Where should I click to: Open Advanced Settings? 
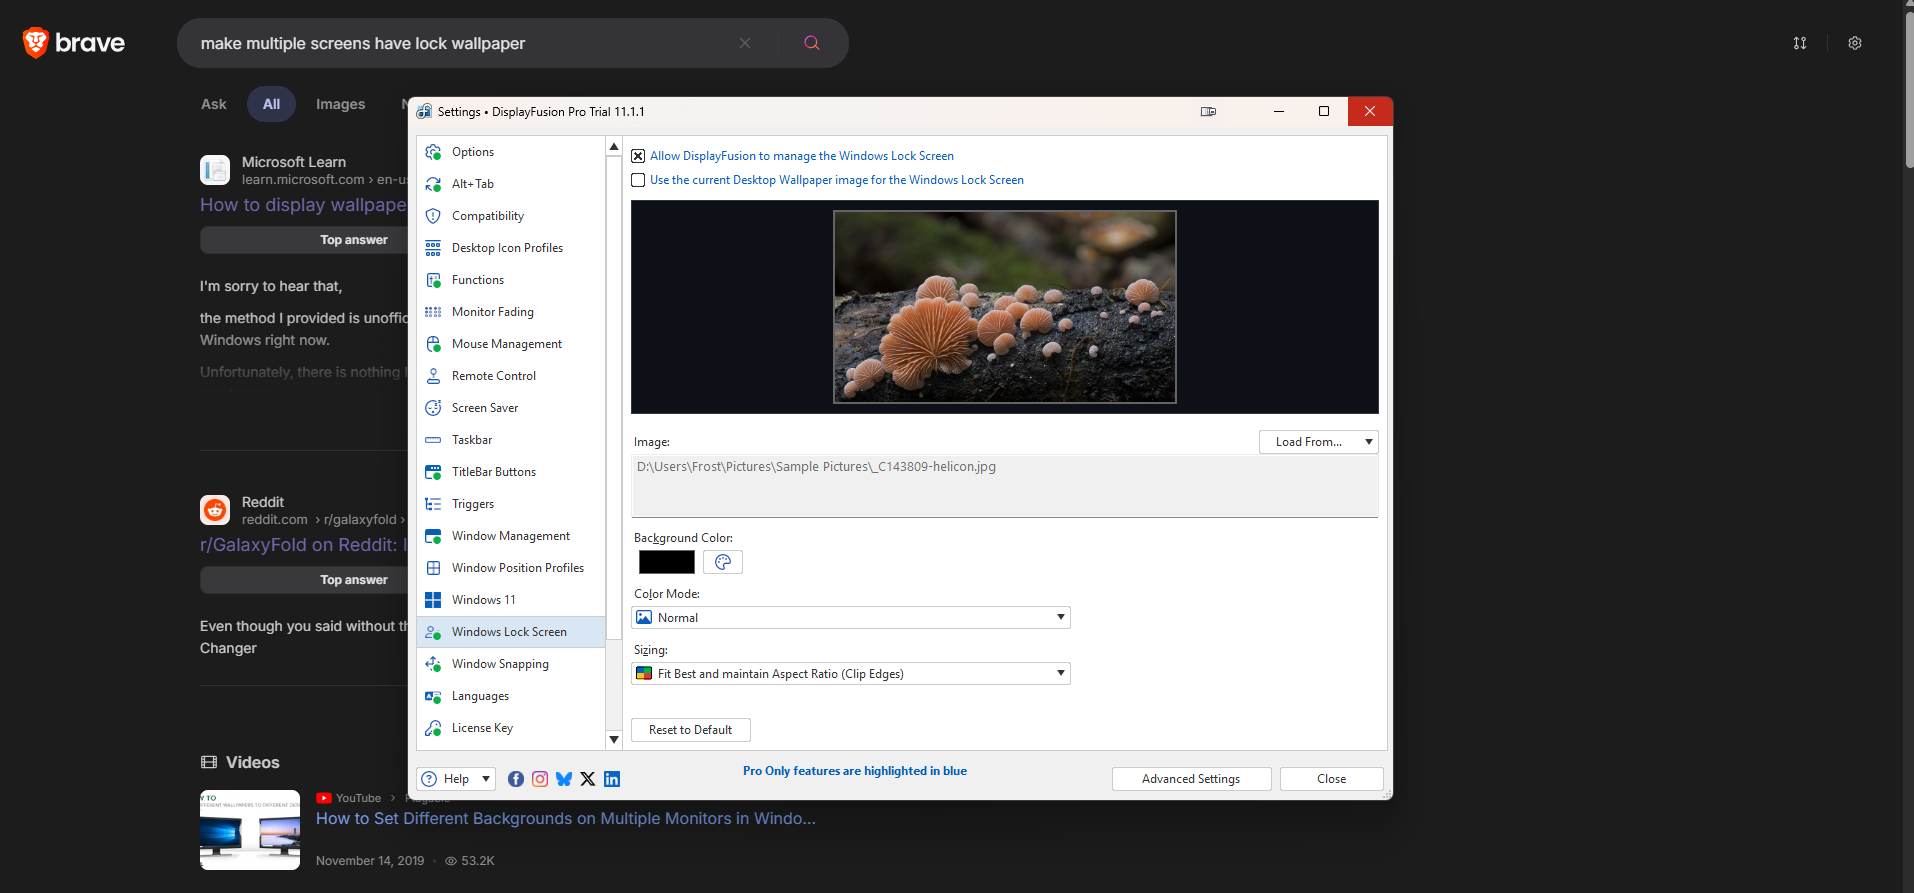coord(1191,779)
